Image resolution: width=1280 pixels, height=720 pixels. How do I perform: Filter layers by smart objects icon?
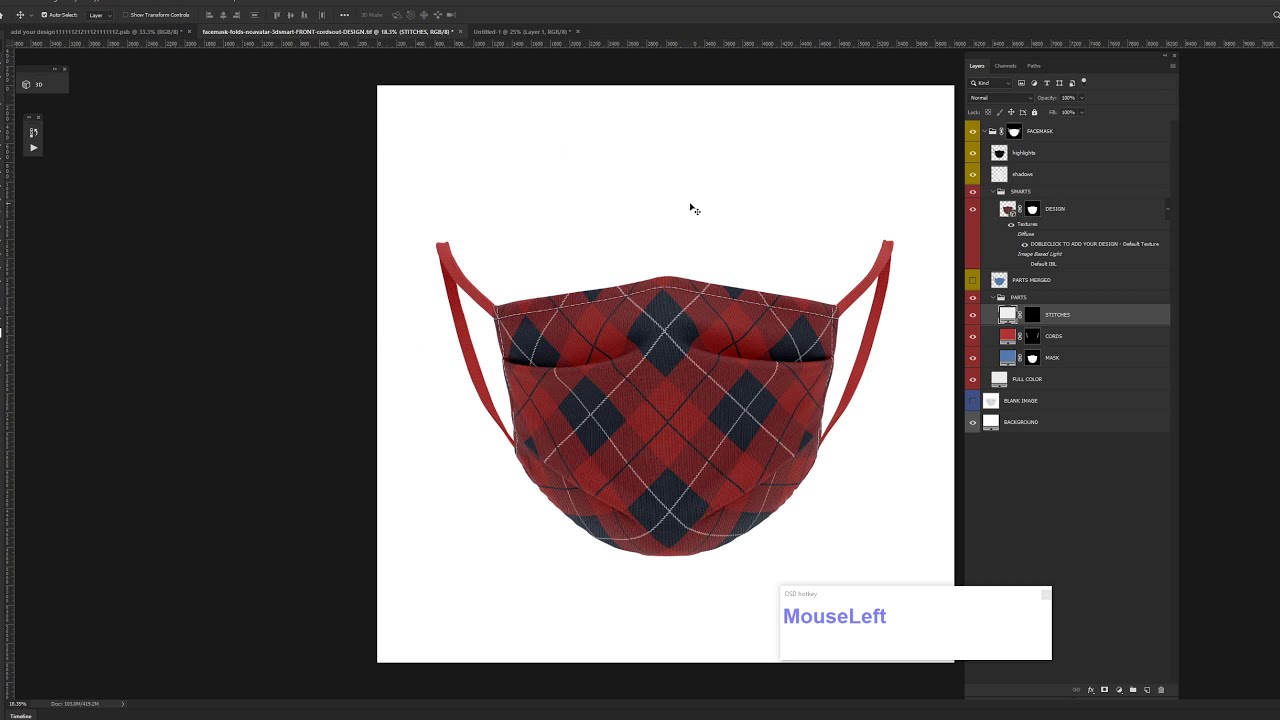click(1072, 83)
